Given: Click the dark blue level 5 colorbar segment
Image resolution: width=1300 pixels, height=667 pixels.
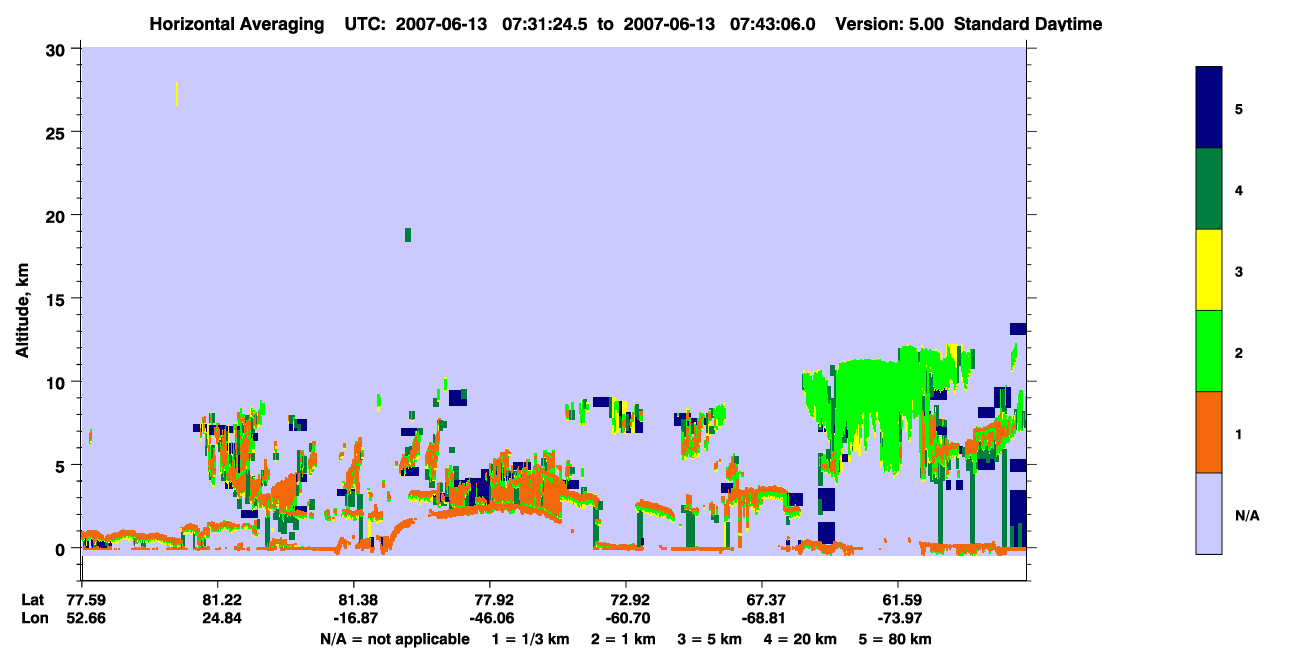Looking at the screenshot, I should point(1208,107).
